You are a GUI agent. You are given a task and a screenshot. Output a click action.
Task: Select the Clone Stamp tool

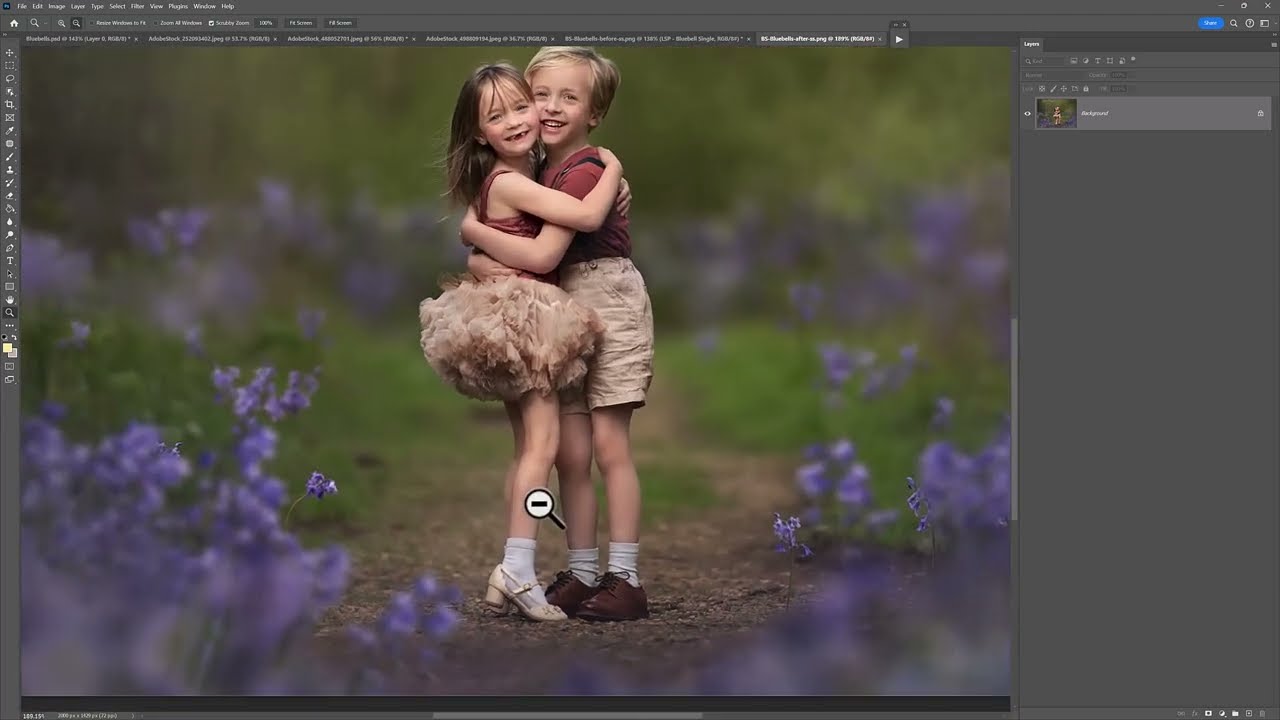[10, 169]
